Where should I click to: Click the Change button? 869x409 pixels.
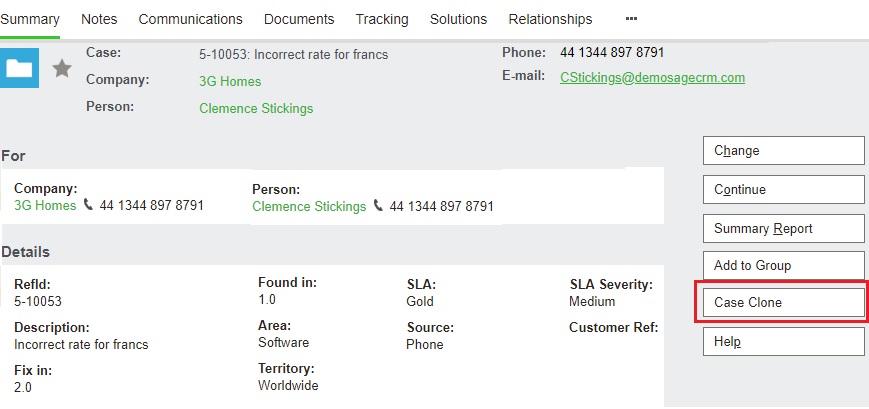pos(784,151)
